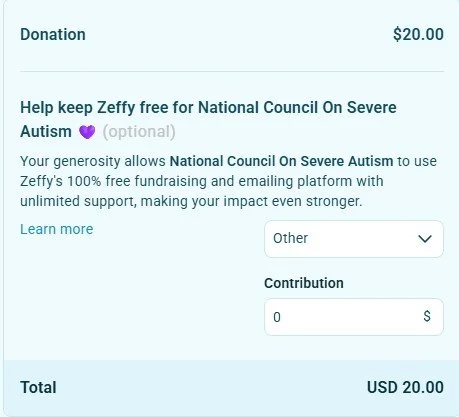Click the unlimited support description line
This screenshot has width=459, height=417.
click(191, 201)
